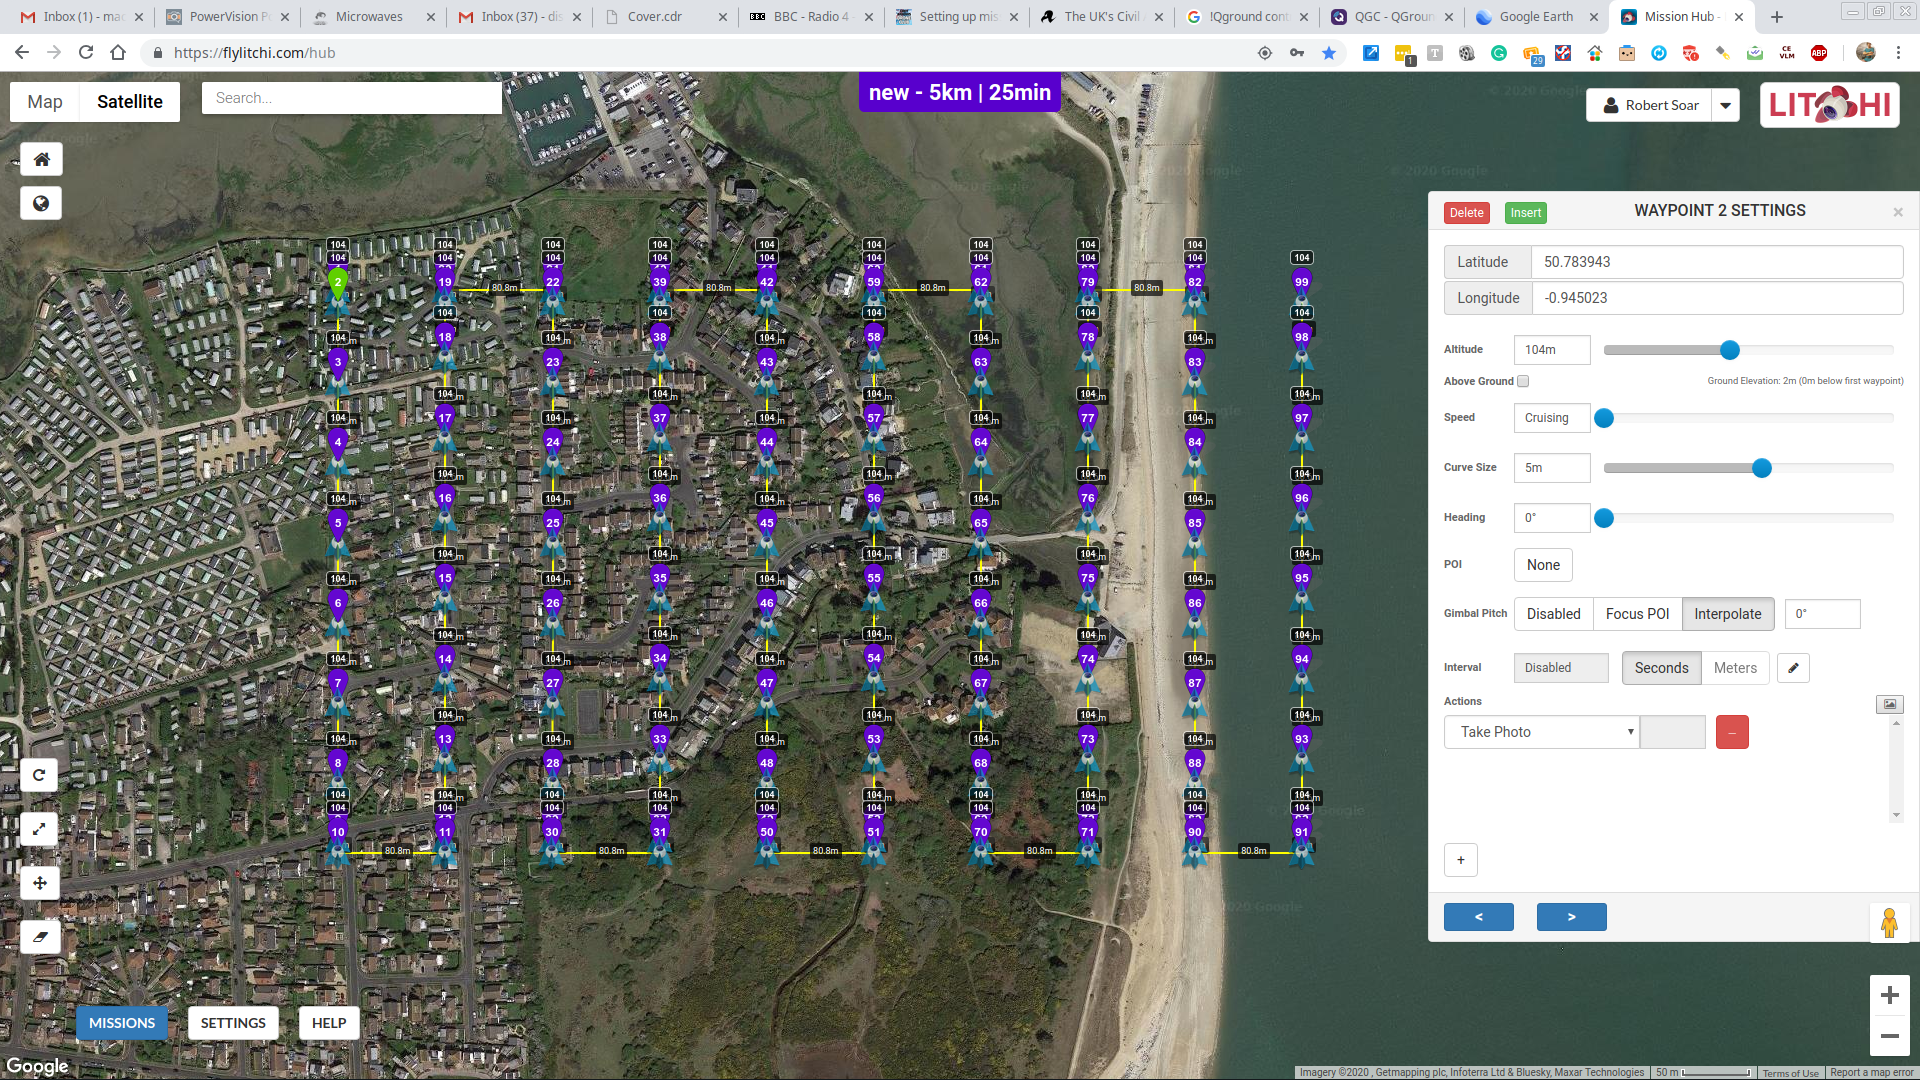1920x1080 pixels.
Task: Set Gimbal Pitch to Focus POI
Action: tap(1637, 614)
